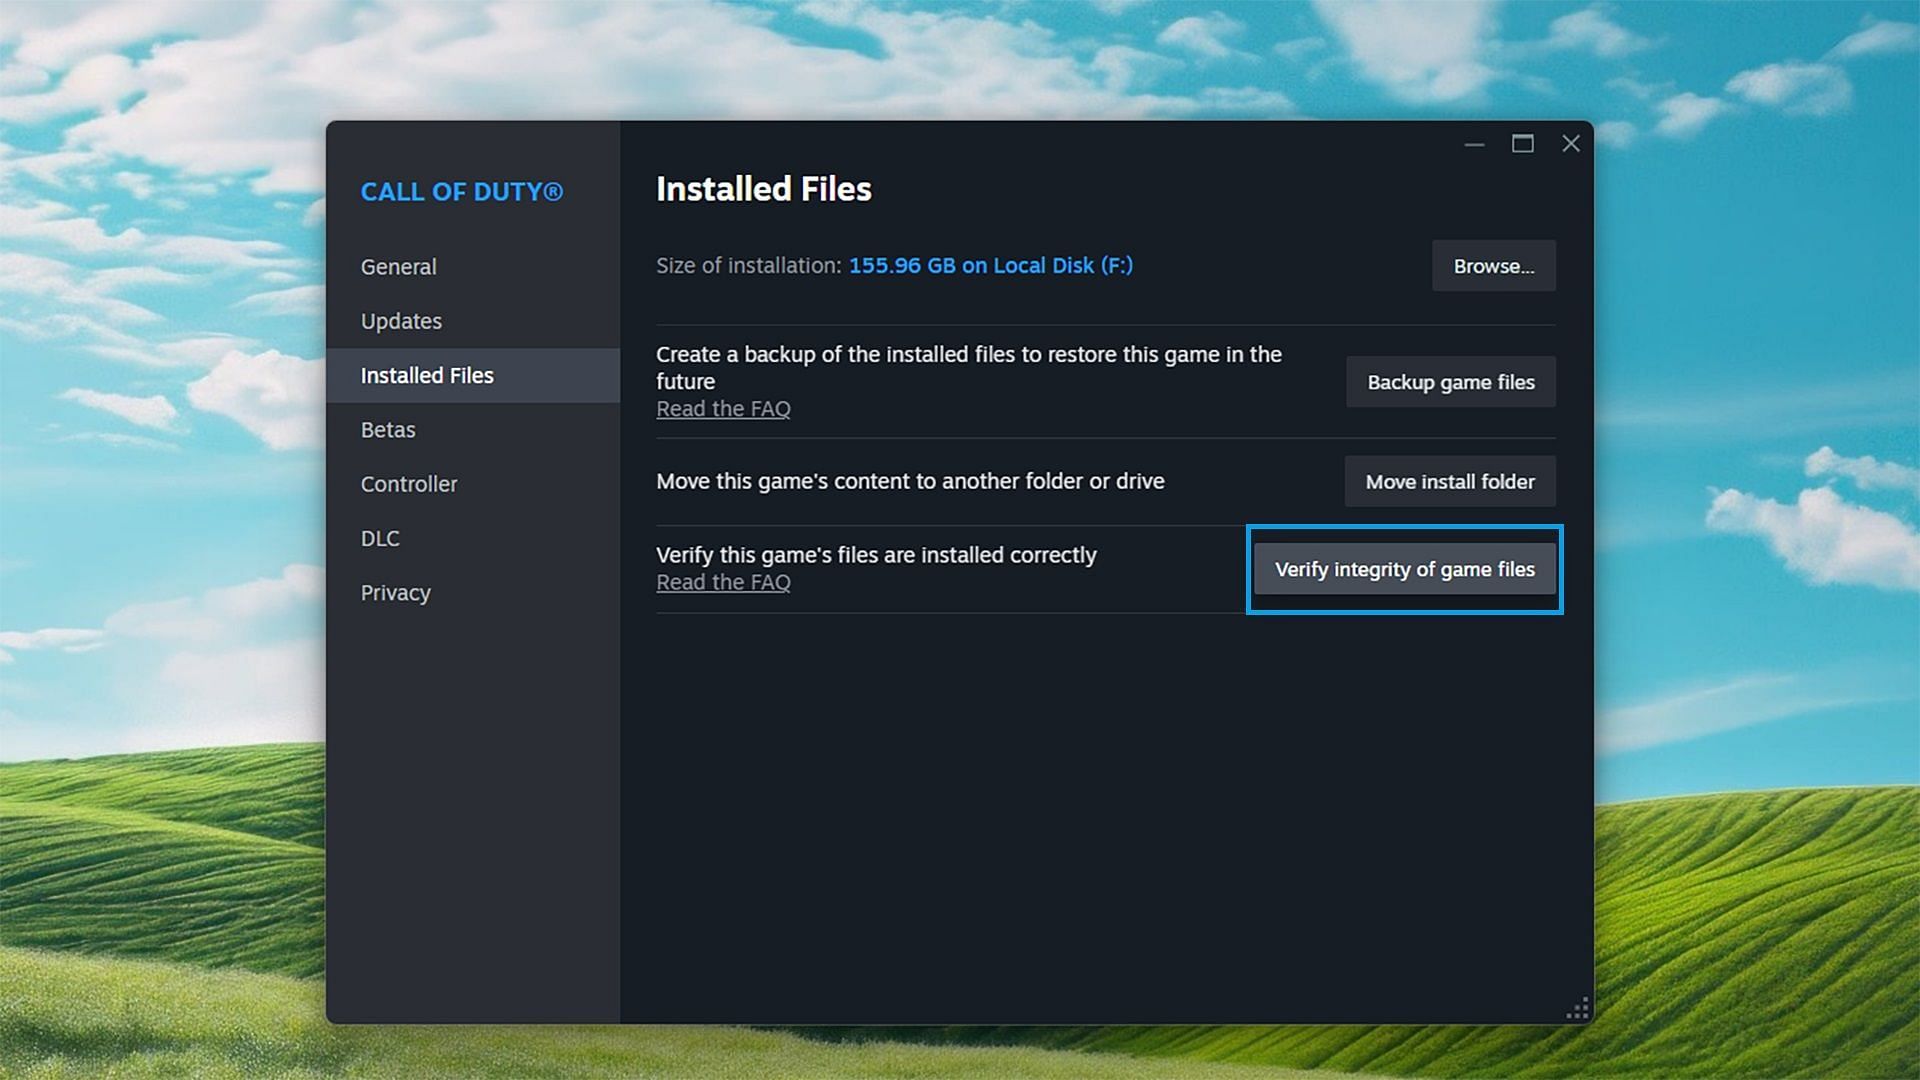Expand move folder destination options

tap(1449, 481)
